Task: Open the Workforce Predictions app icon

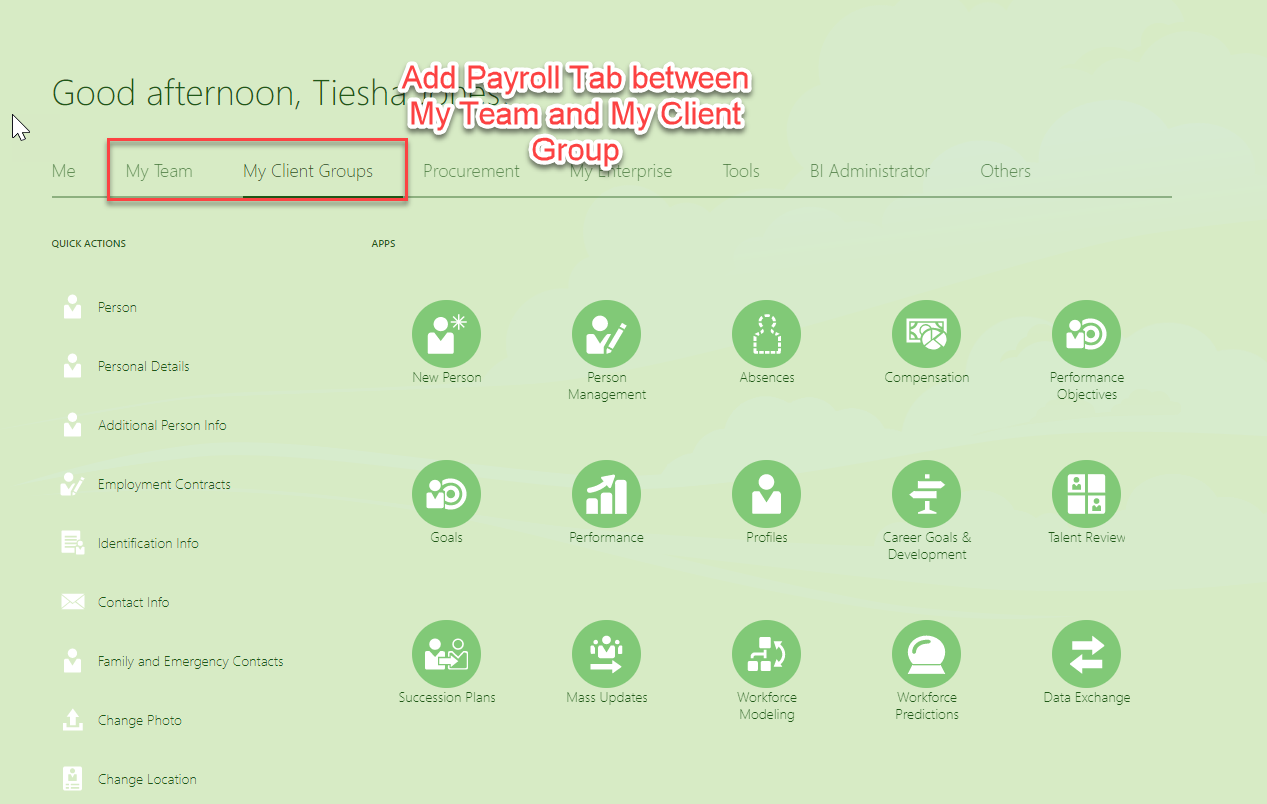Action: (926, 654)
